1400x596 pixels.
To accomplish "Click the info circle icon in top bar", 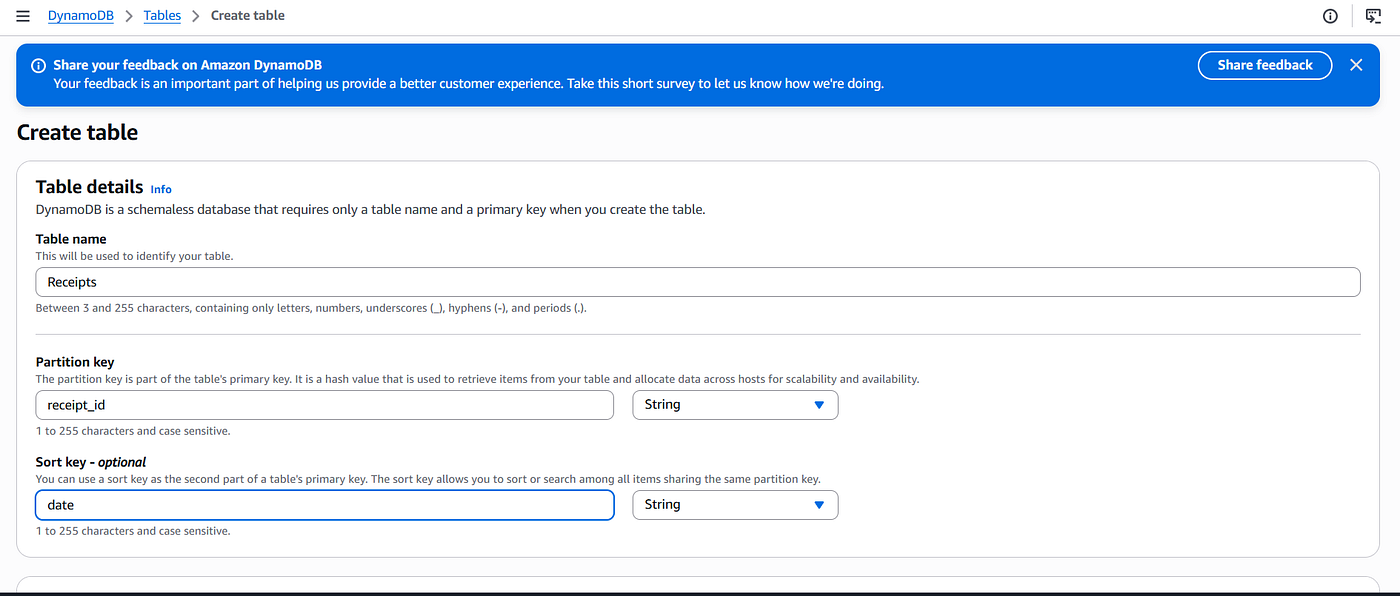I will click(x=1330, y=16).
